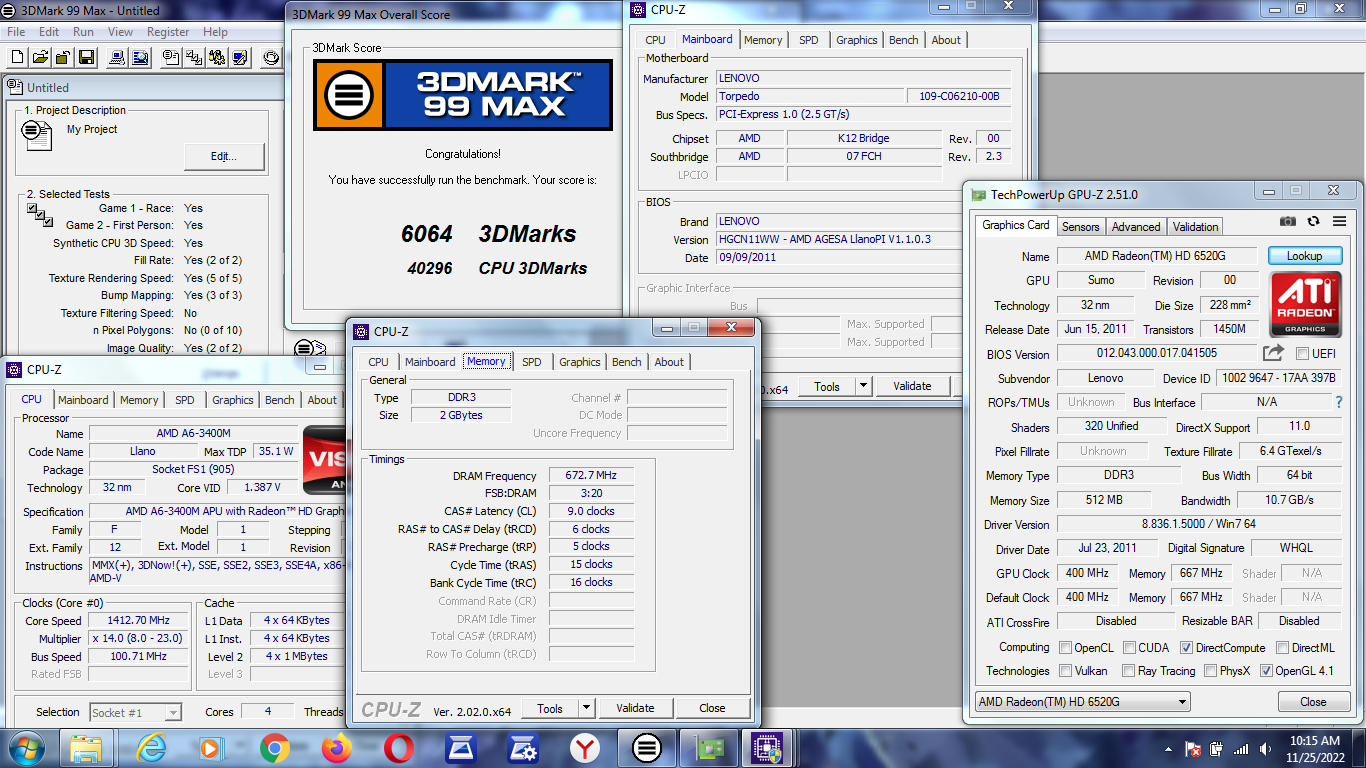The height and width of the screenshot is (768, 1366).
Task: Click the BIOS export arrow icon in GPU-Z
Action: point(1273,353)
